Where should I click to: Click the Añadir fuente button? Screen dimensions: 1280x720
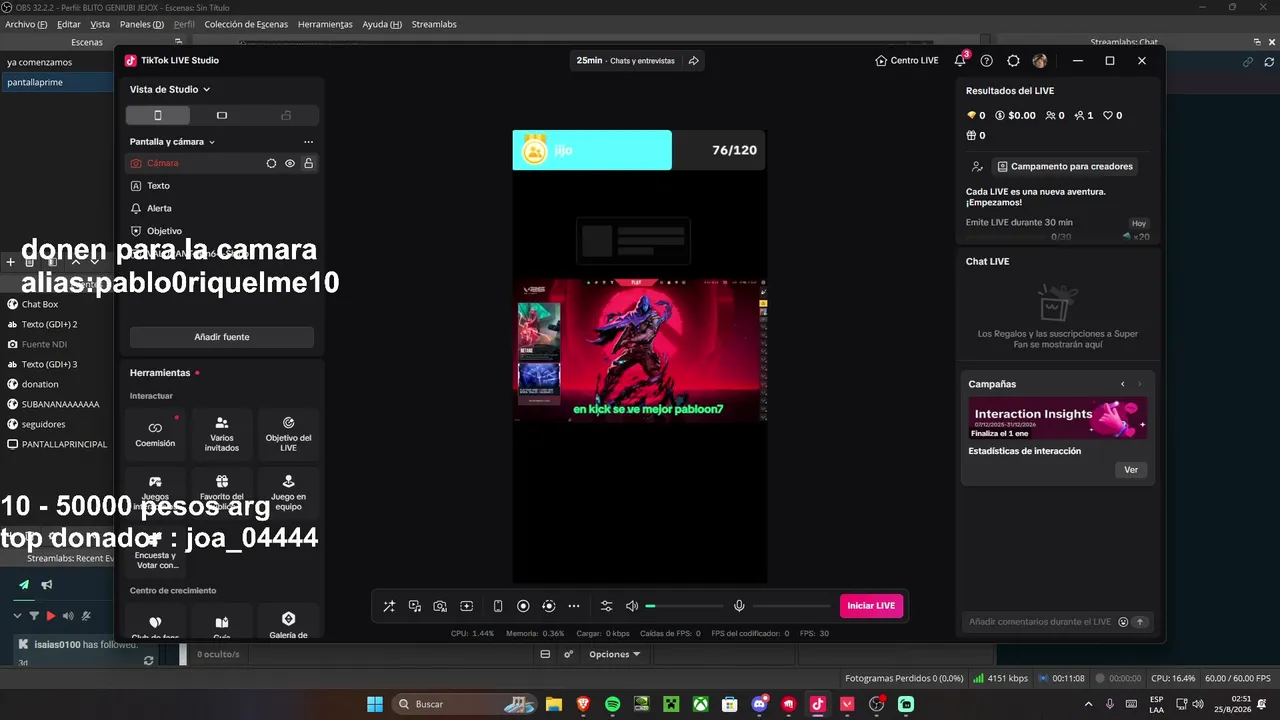click(222, 337)
